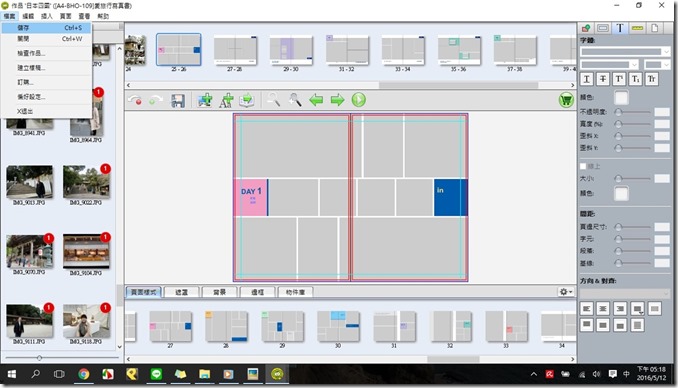
Task: Switch to the 物件庫 clipart tab
Action: pyautogui.click(x=296, y=292)
